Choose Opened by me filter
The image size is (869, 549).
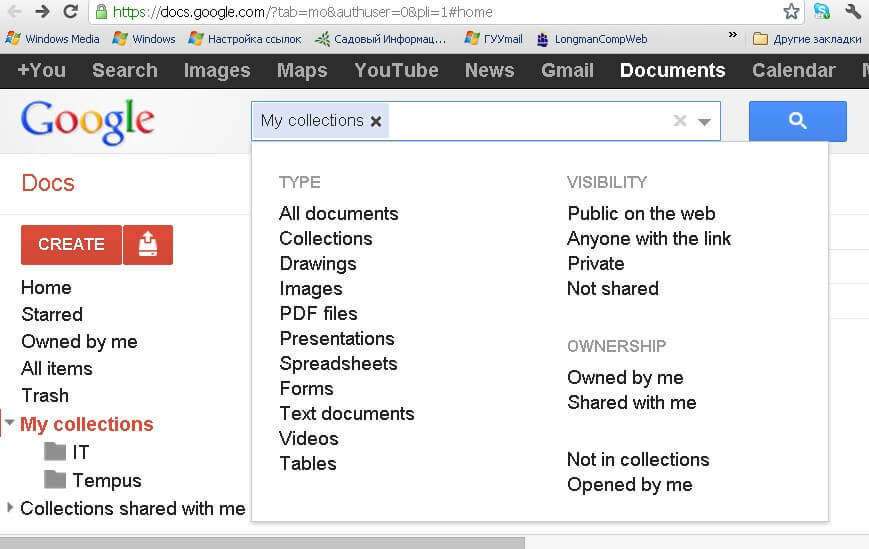(x=630, y=485)
